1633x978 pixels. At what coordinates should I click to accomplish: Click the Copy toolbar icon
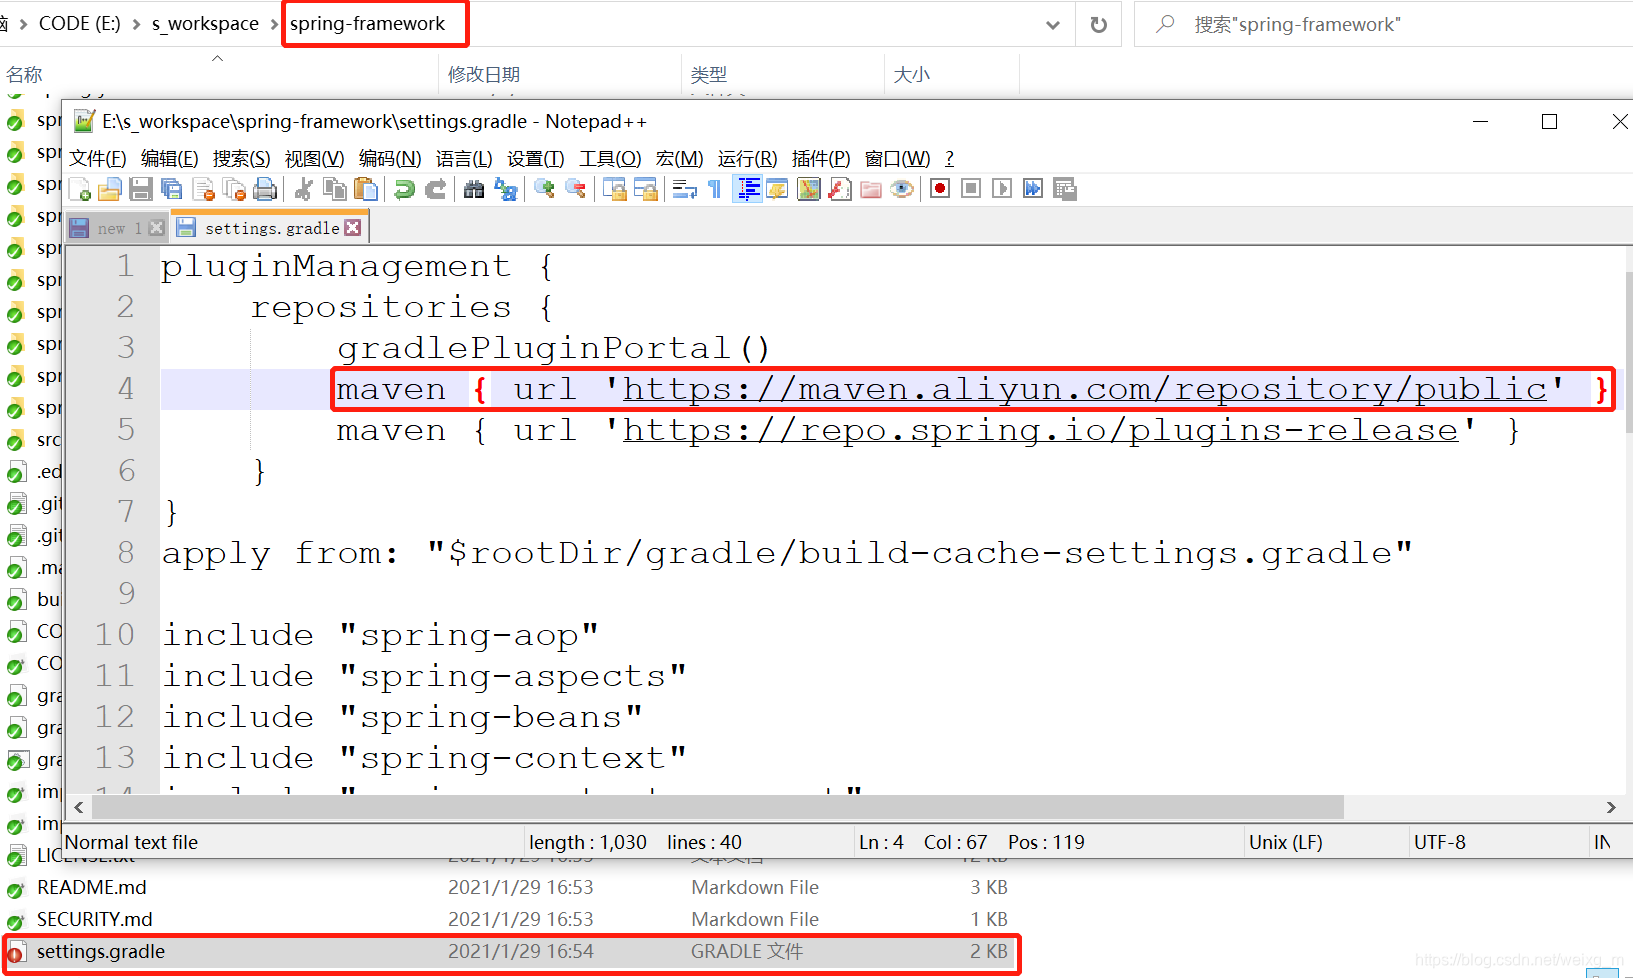[335, 189]
